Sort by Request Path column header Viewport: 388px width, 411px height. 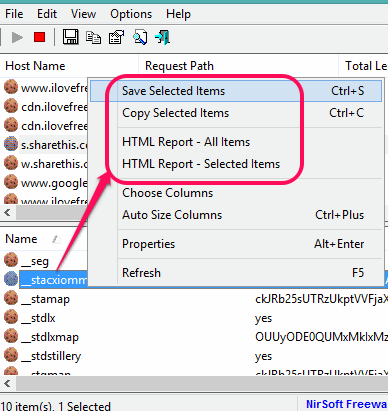coord(239,66)
